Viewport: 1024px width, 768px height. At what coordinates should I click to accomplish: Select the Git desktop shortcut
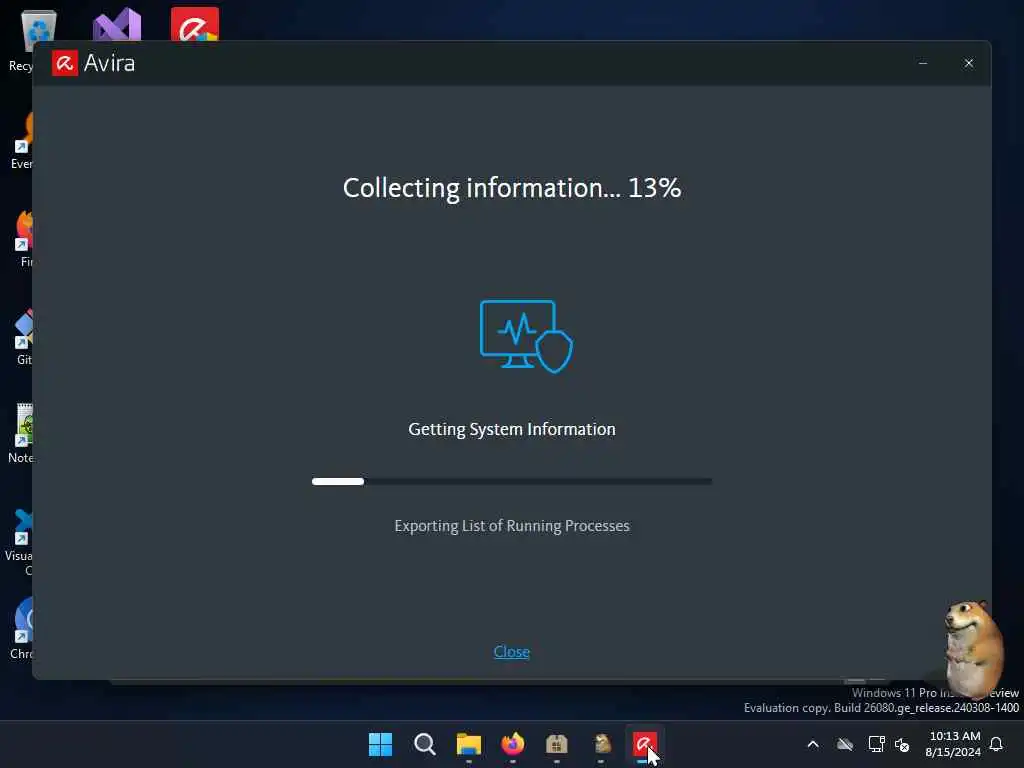click(24, 337)
